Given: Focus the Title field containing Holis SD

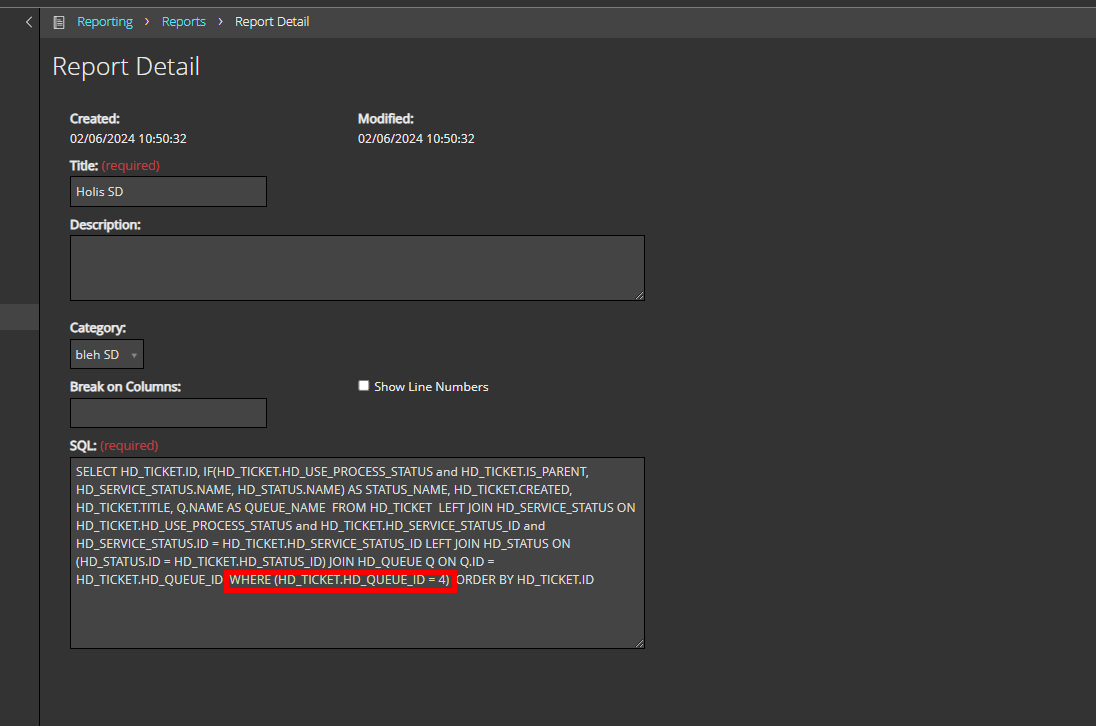Looking at the screenshot, I should 168,192.
